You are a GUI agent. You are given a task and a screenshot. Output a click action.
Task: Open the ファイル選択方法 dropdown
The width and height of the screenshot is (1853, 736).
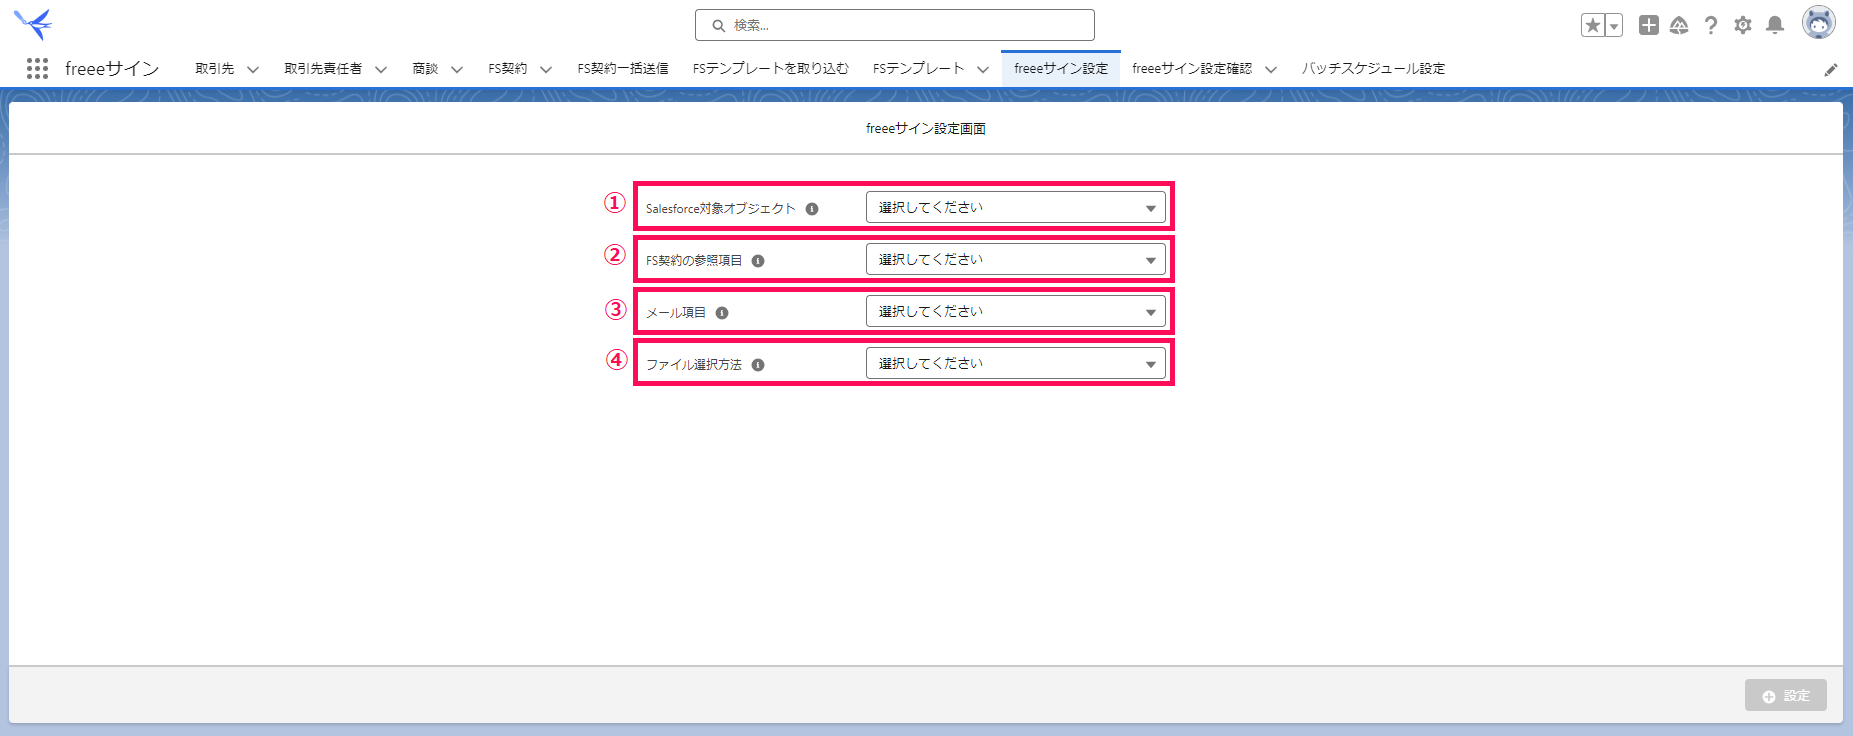tap(1016, 363)
